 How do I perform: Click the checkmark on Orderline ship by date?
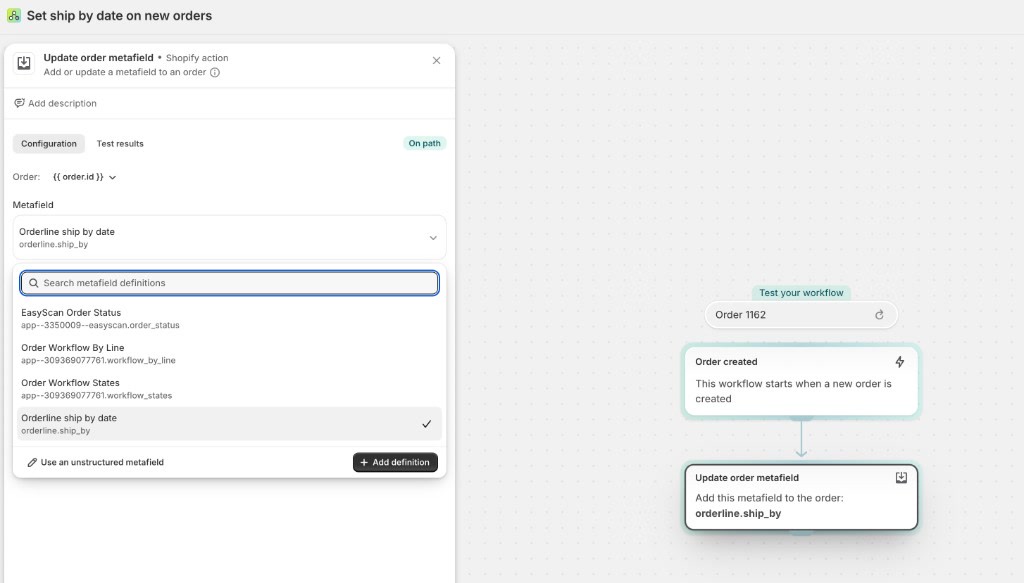[x=426, y=424]
